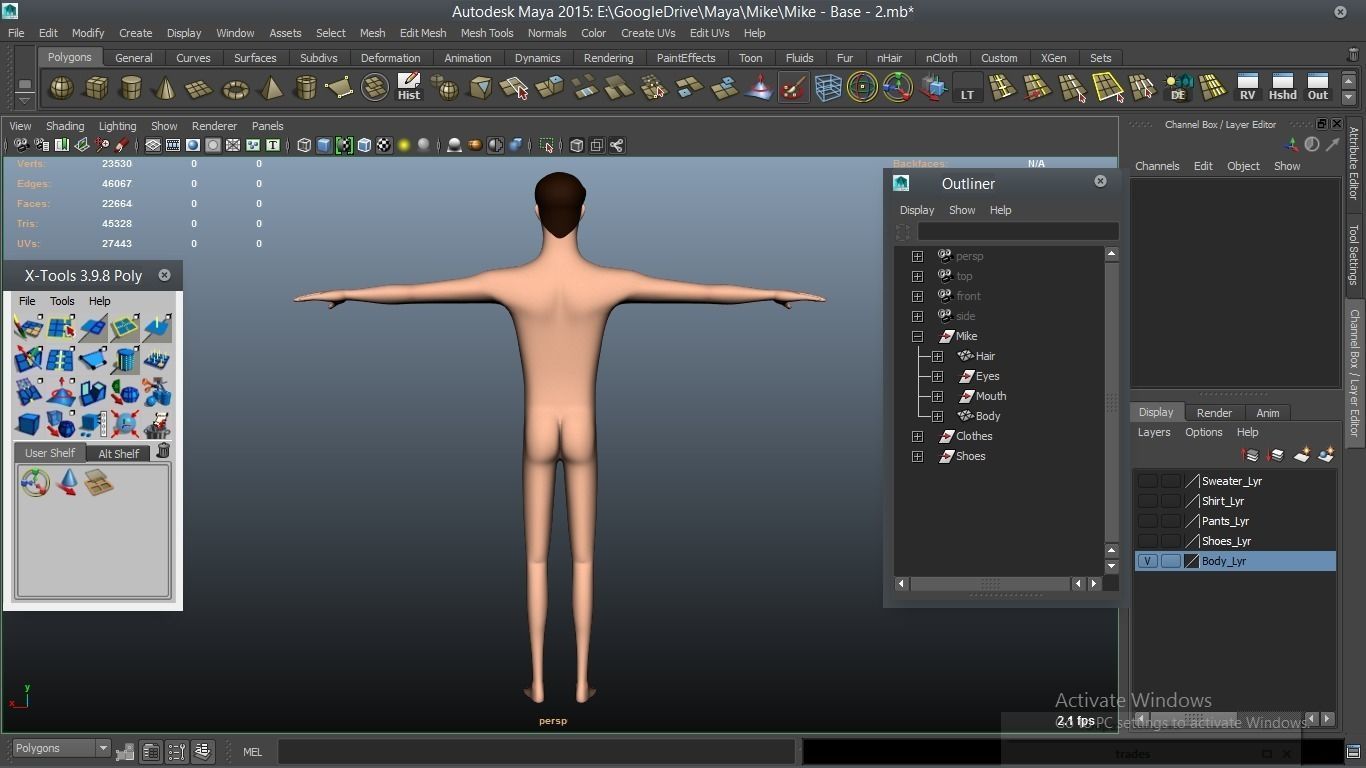Click the select camera icon in viewport toolbar
This screenshot has height=768, width=1366.
(21, 146)
